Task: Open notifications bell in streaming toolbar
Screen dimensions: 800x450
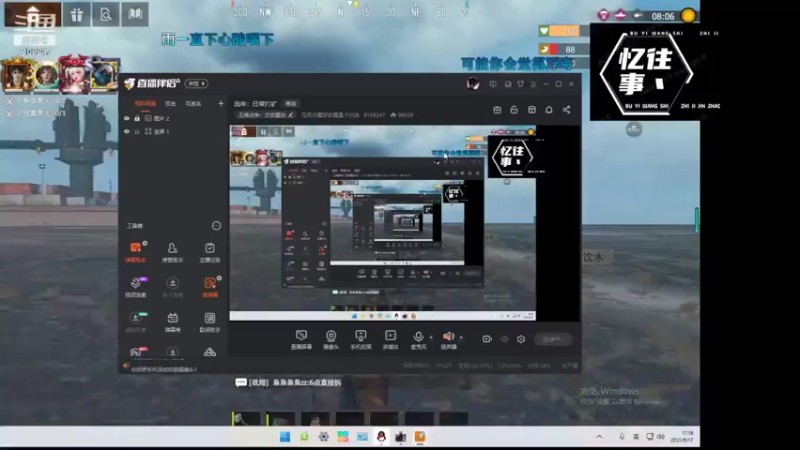Action: 549,110
